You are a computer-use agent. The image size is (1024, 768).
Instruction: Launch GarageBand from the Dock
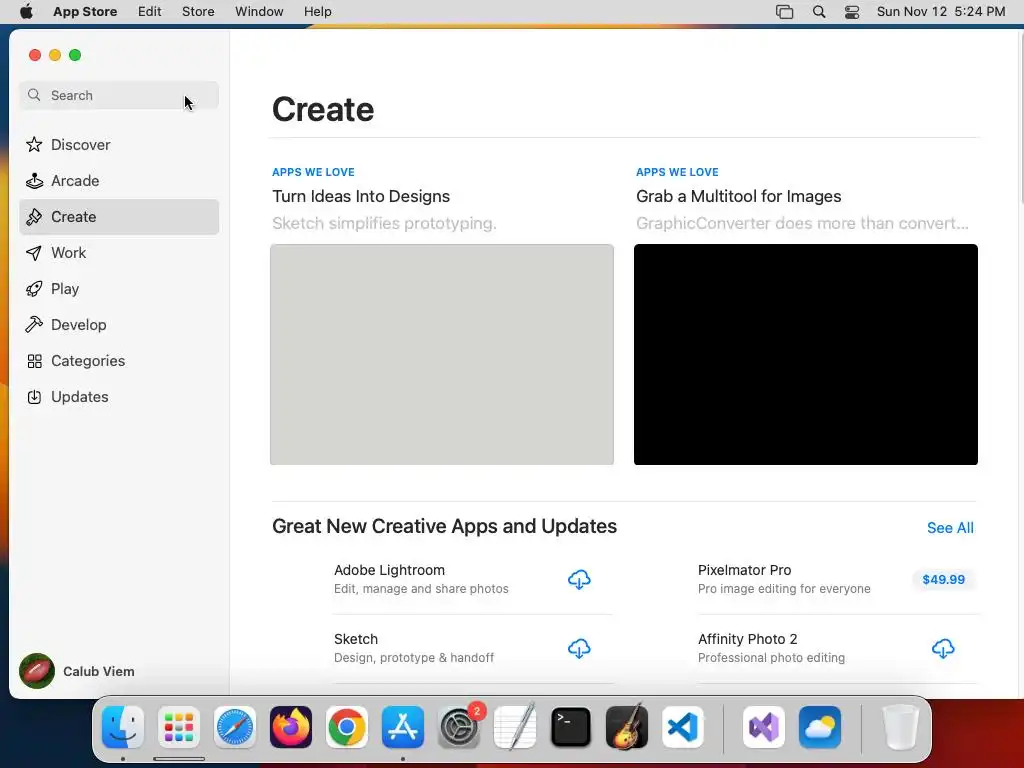pyautogui.click(x=627, y=727)
